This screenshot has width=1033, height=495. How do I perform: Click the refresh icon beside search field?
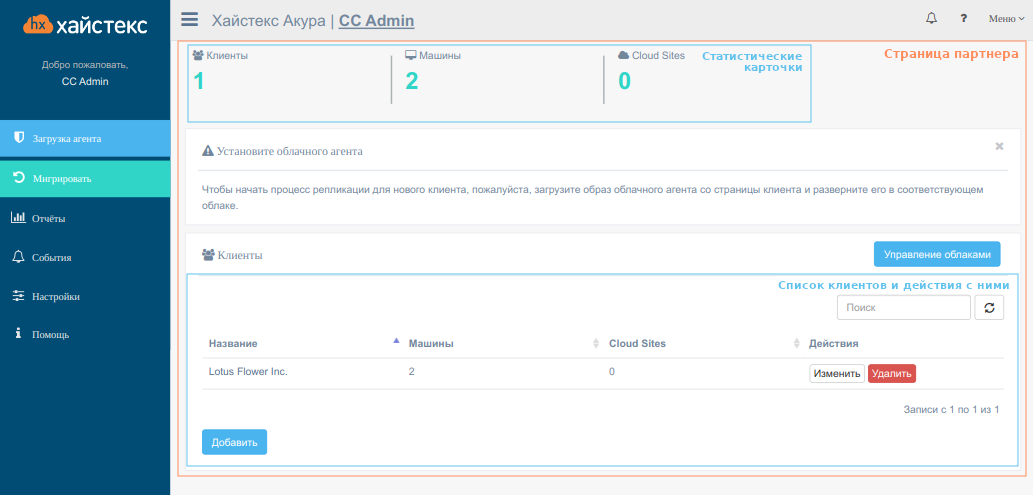(x=988, y=308)
